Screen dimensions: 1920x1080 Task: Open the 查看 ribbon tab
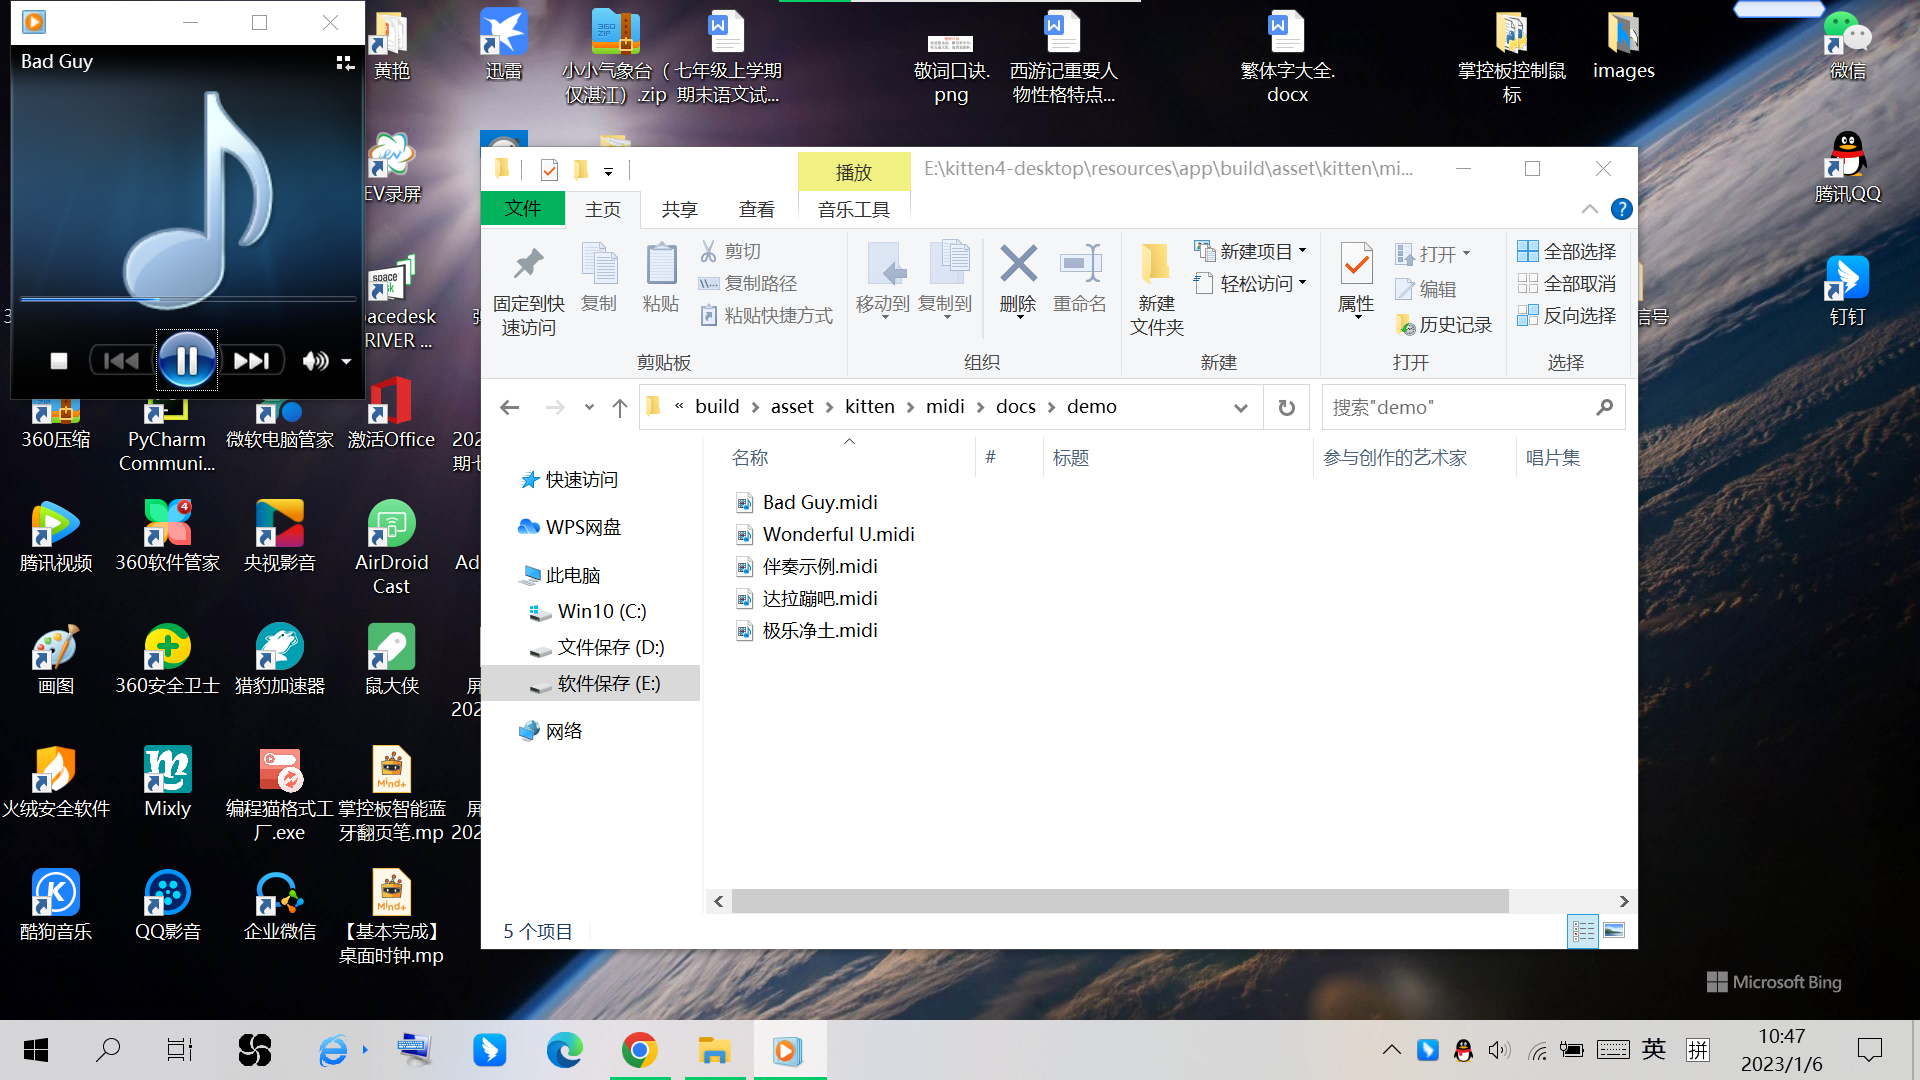click(757, 209)
